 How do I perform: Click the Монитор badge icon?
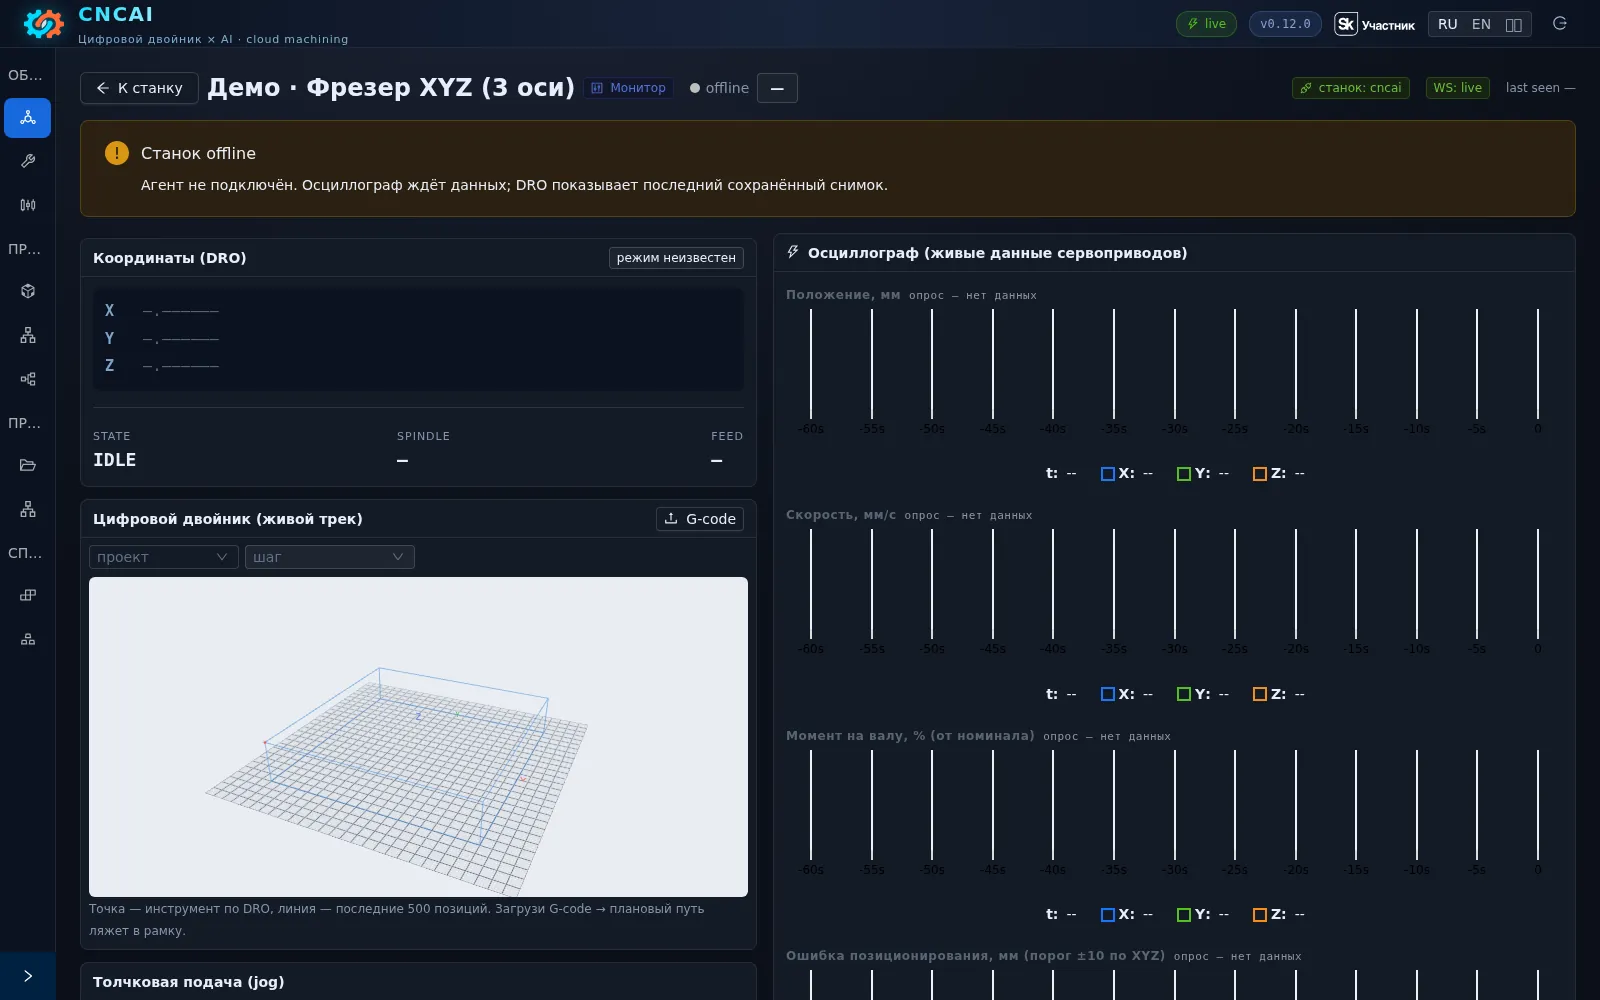597,88
